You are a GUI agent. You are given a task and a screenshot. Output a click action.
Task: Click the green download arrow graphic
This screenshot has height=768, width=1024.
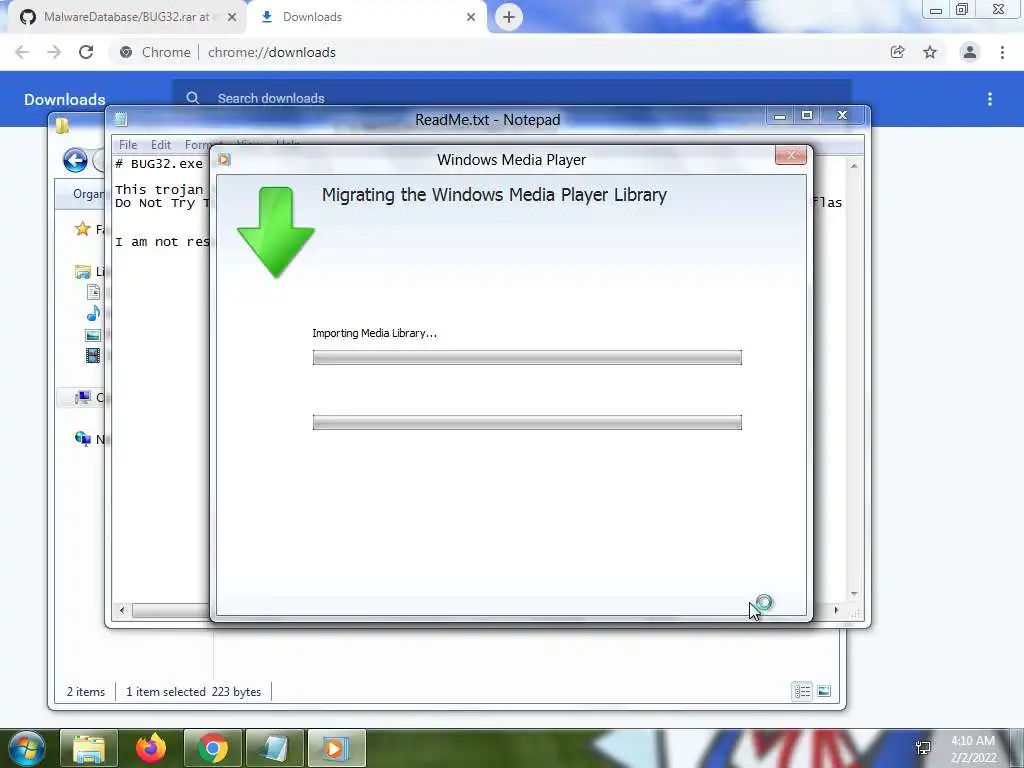276,232
